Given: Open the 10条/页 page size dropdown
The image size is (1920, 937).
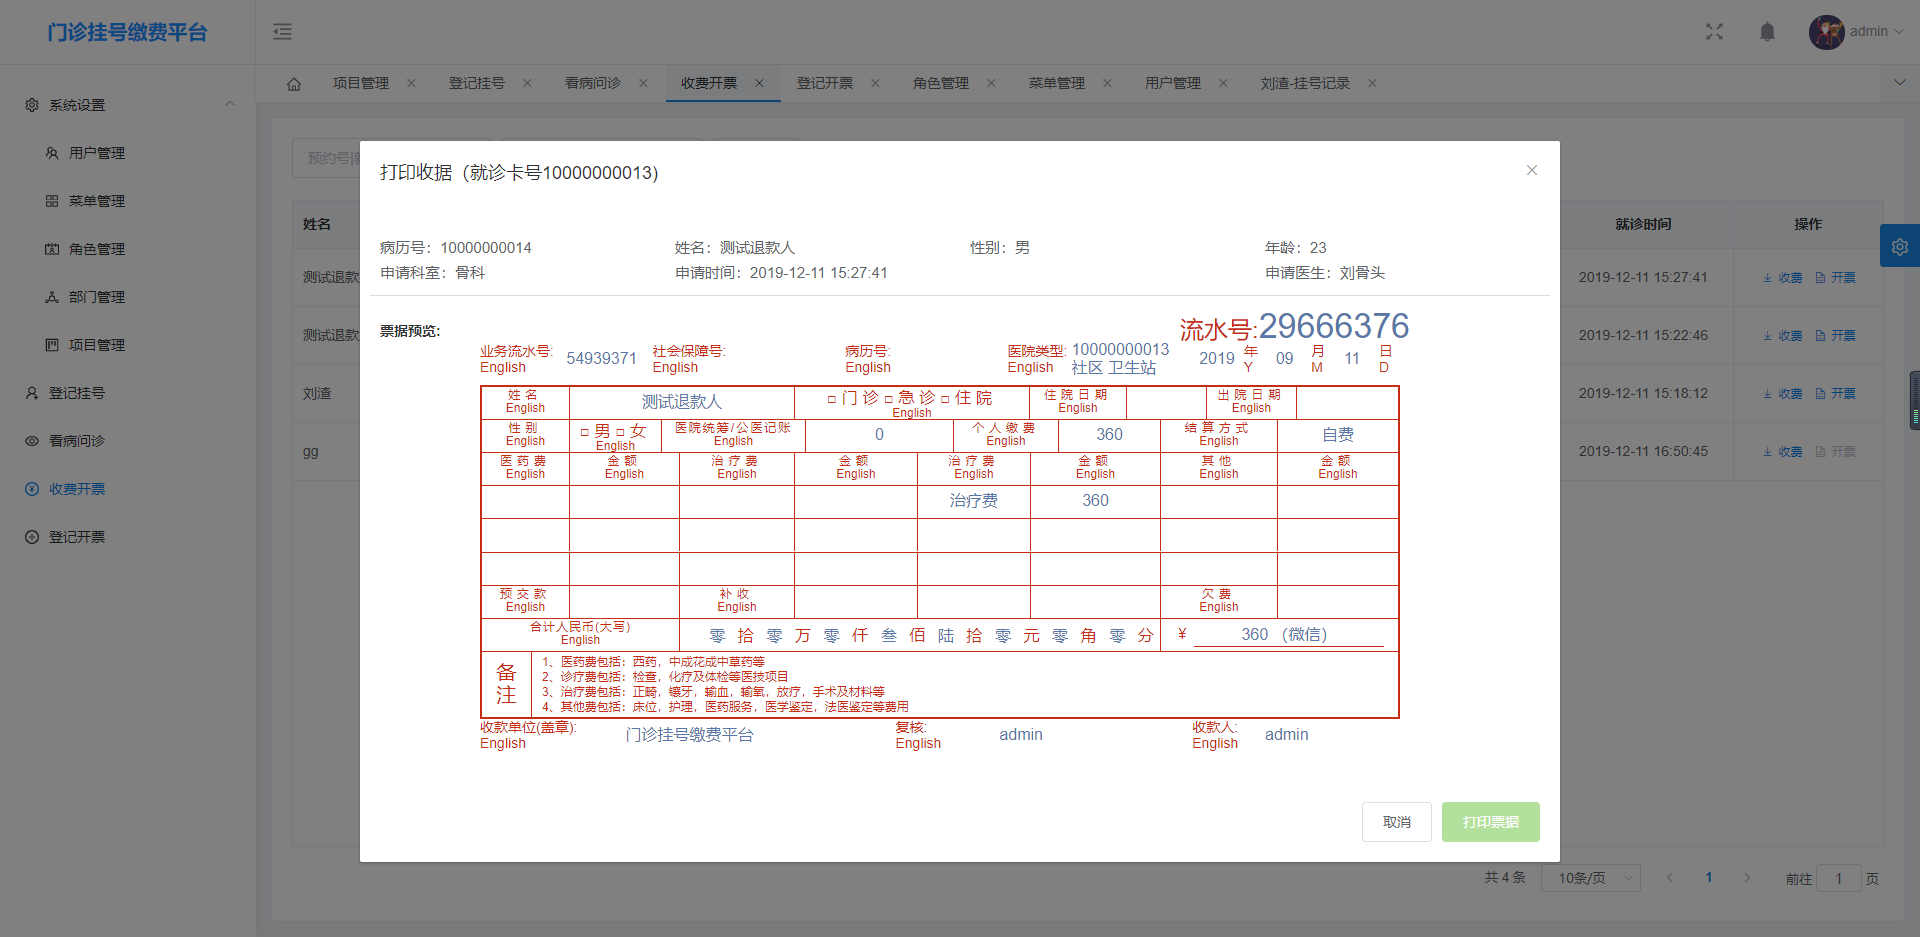Looking at the screenshot, I should (x=1590, y=878).
